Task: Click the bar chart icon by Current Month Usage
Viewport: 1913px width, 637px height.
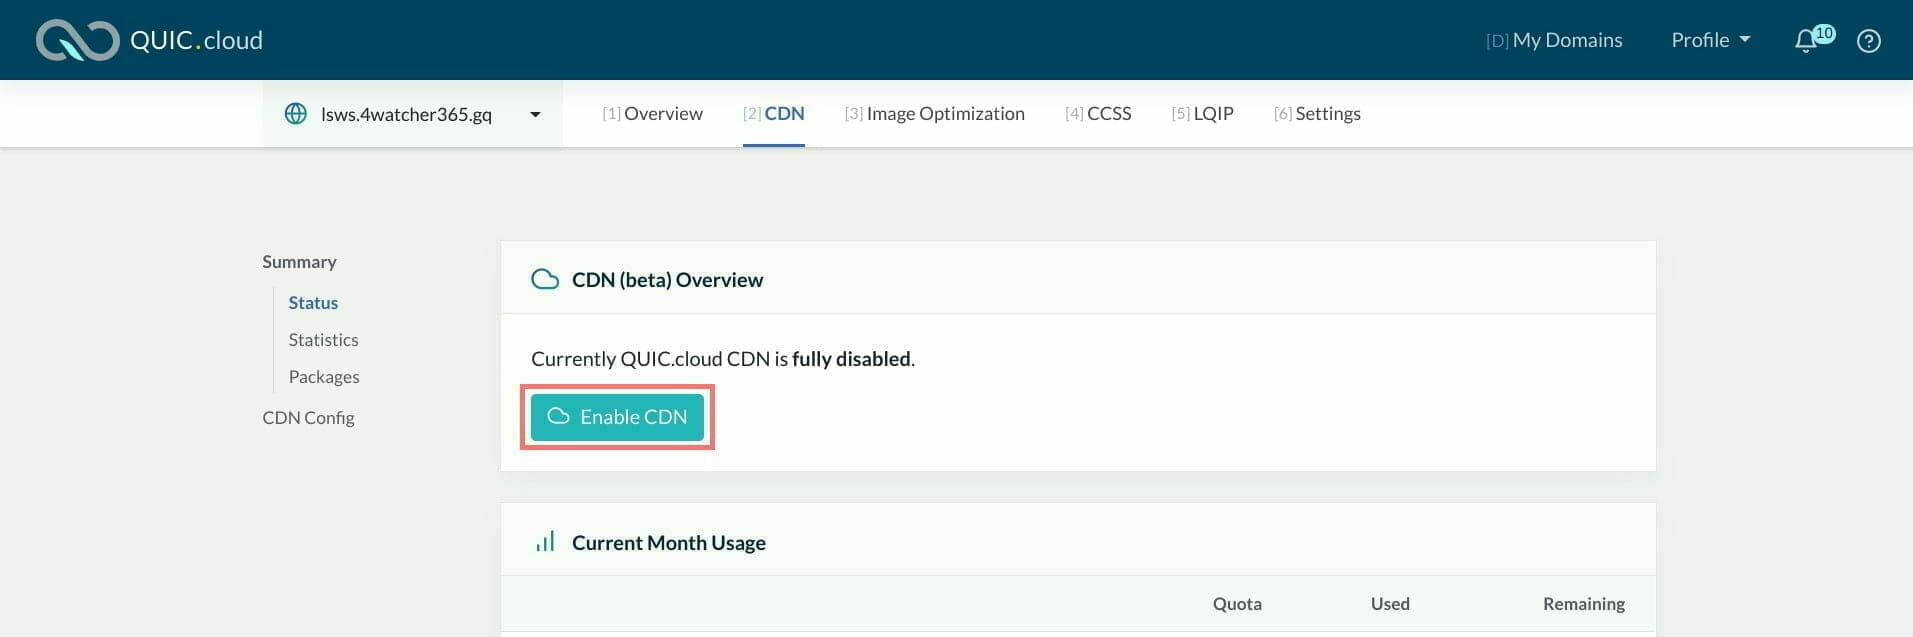Action: [545, 542]
